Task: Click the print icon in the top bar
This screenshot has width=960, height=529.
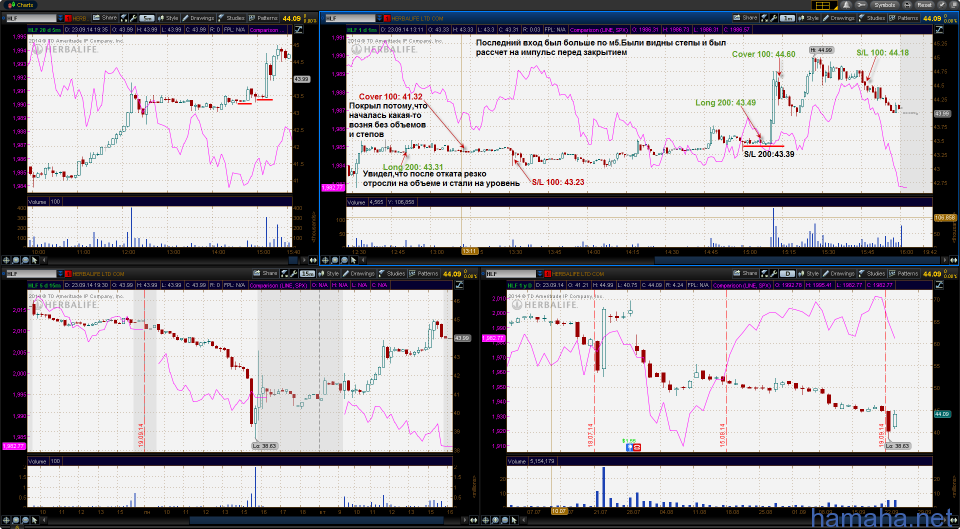Action: (908, 4)
